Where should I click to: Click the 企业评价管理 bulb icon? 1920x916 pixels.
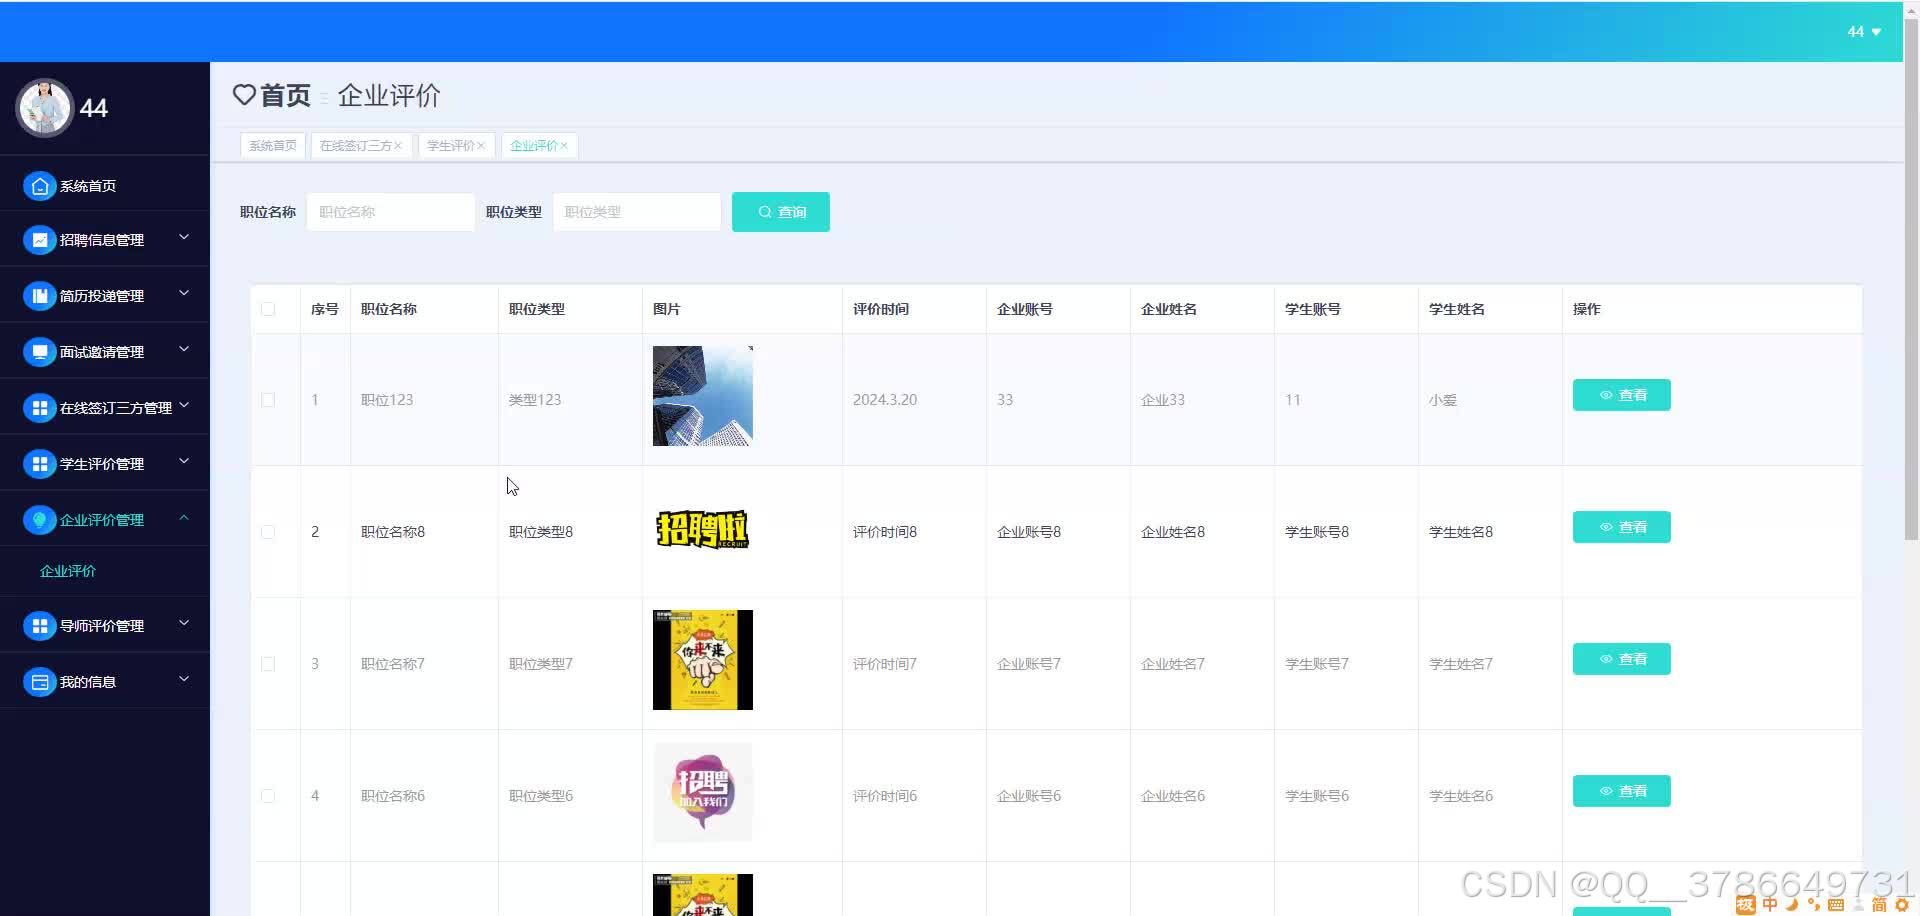point(39,520)
